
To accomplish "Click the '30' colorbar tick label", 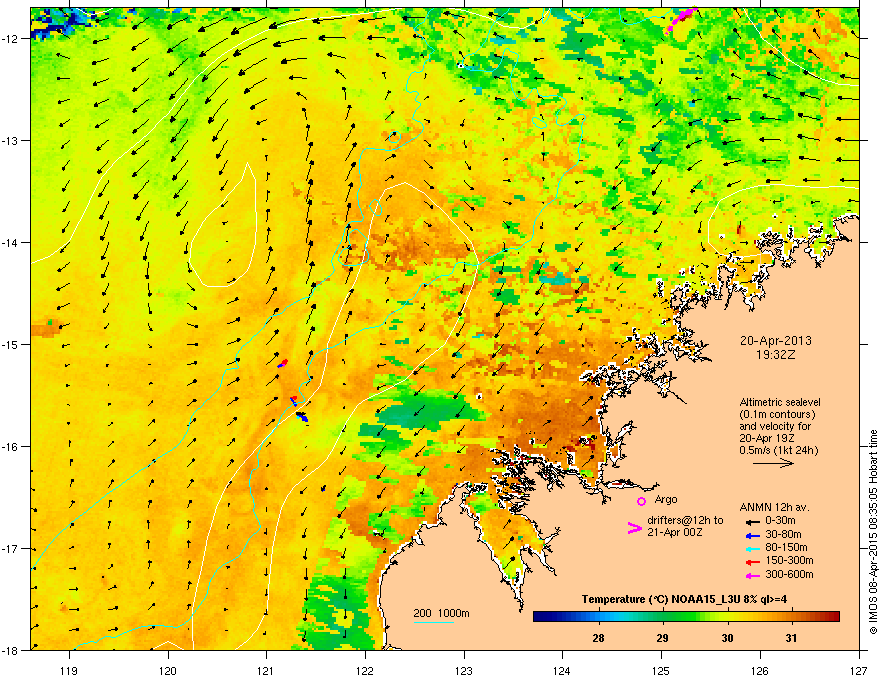I will [x=727, y=638].
